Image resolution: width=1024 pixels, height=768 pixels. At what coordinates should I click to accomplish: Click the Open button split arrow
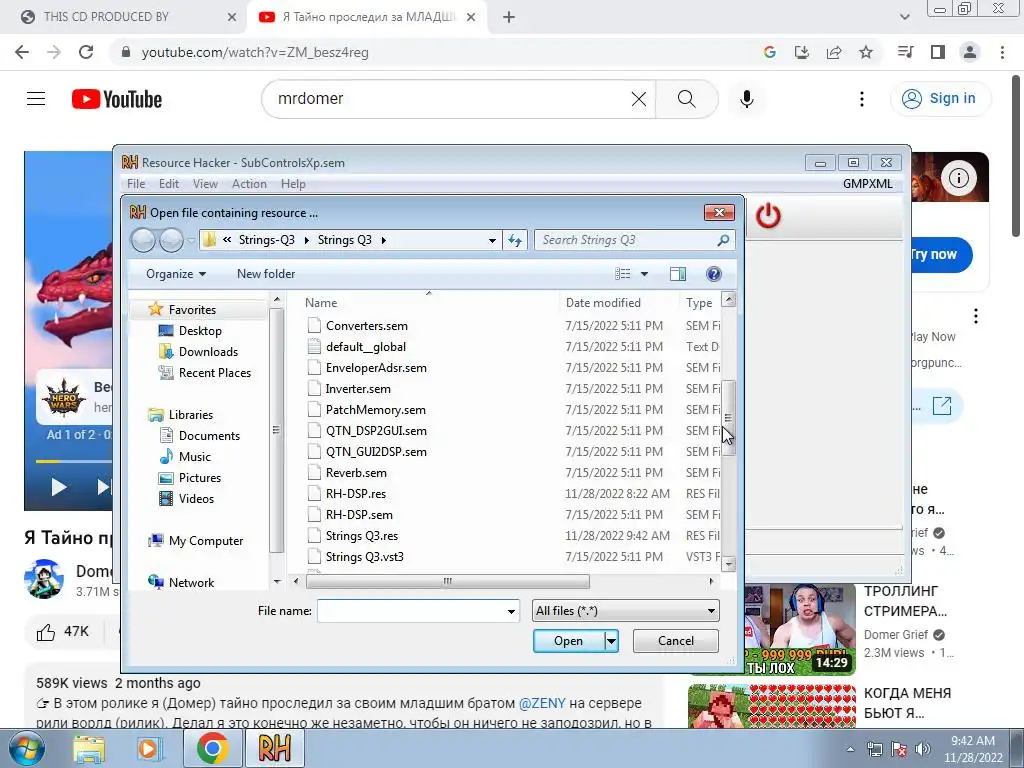tap(611, 641)
